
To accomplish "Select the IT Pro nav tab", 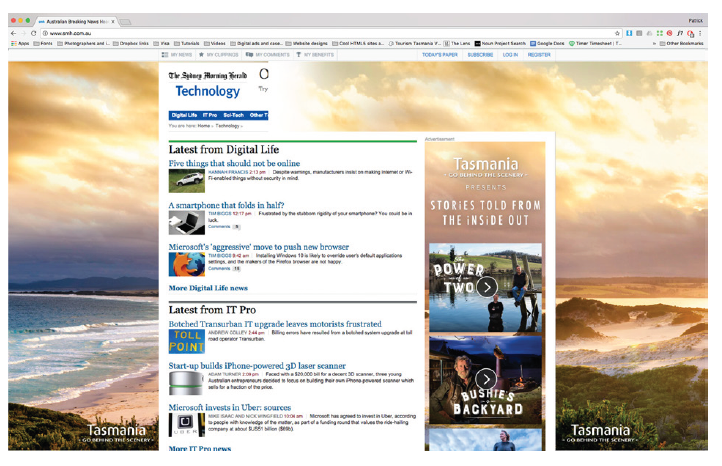I will click(x=210, y=115).
